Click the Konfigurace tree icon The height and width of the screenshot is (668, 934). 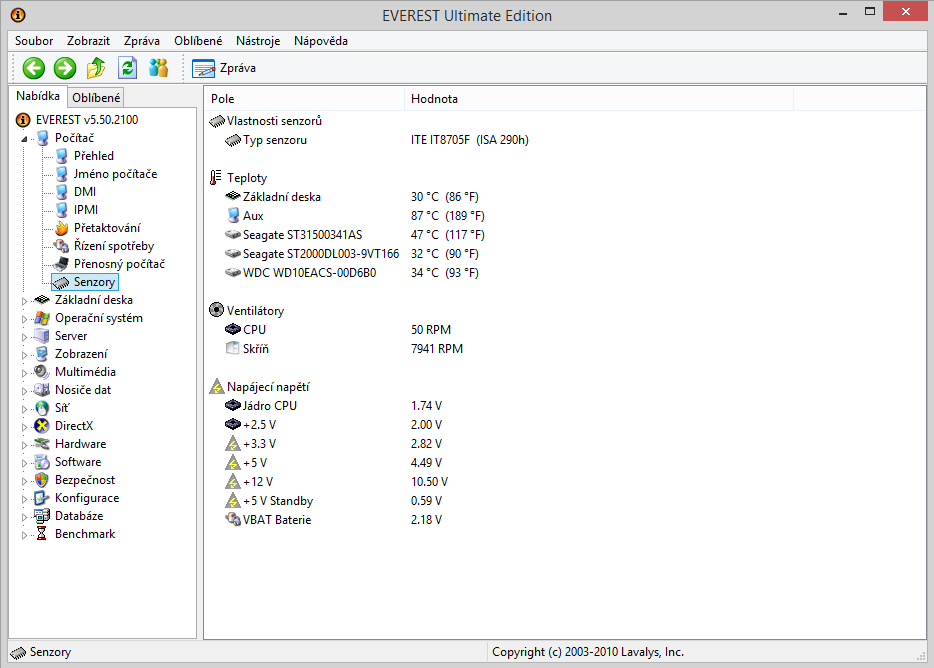click(x=42, y=498)
